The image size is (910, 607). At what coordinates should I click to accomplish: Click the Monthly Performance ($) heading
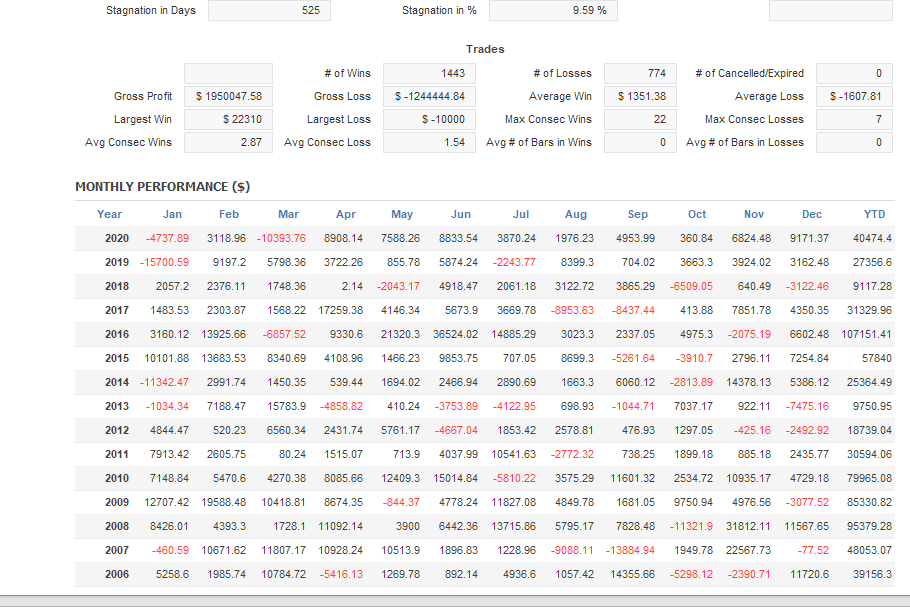tap(162, 187)
